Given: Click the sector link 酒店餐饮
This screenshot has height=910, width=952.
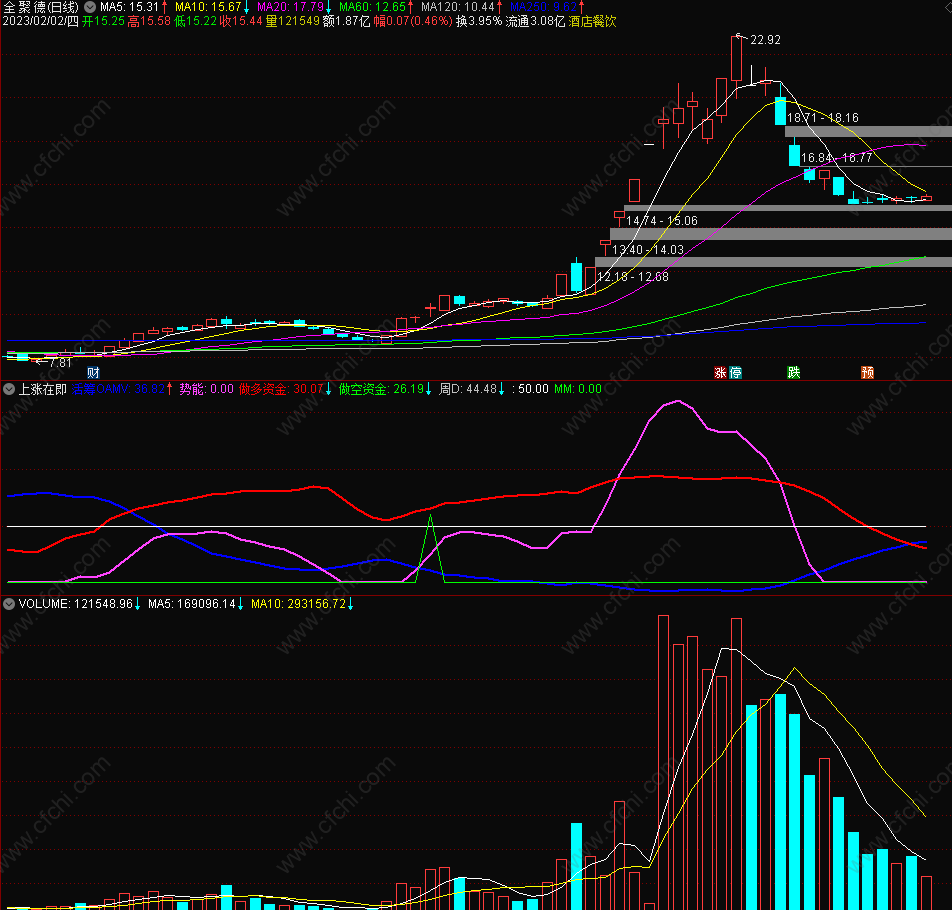Looking at the screenshot, I should (593, 22).
